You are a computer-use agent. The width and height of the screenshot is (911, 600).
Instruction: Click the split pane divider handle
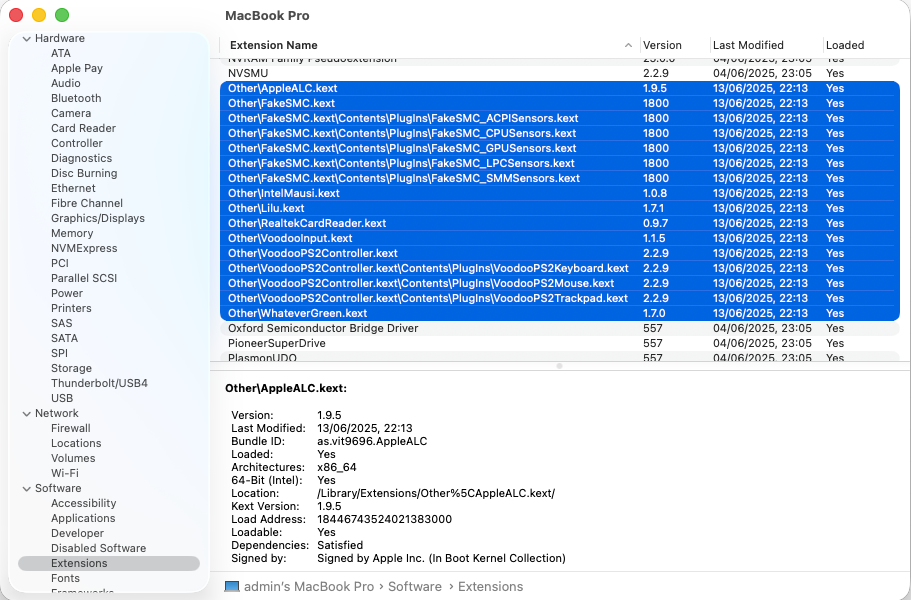[x=559, y=366]
